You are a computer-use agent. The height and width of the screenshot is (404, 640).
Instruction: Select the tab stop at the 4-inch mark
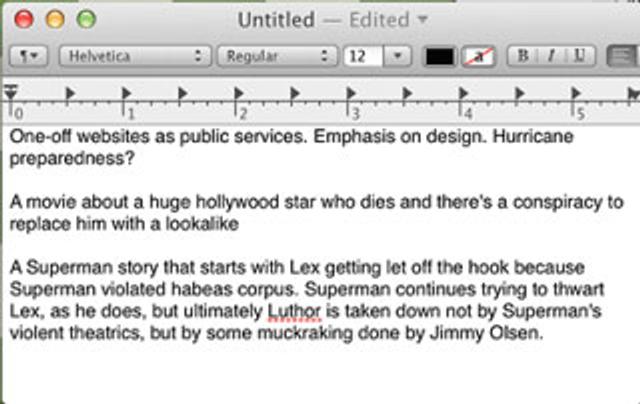463,93
